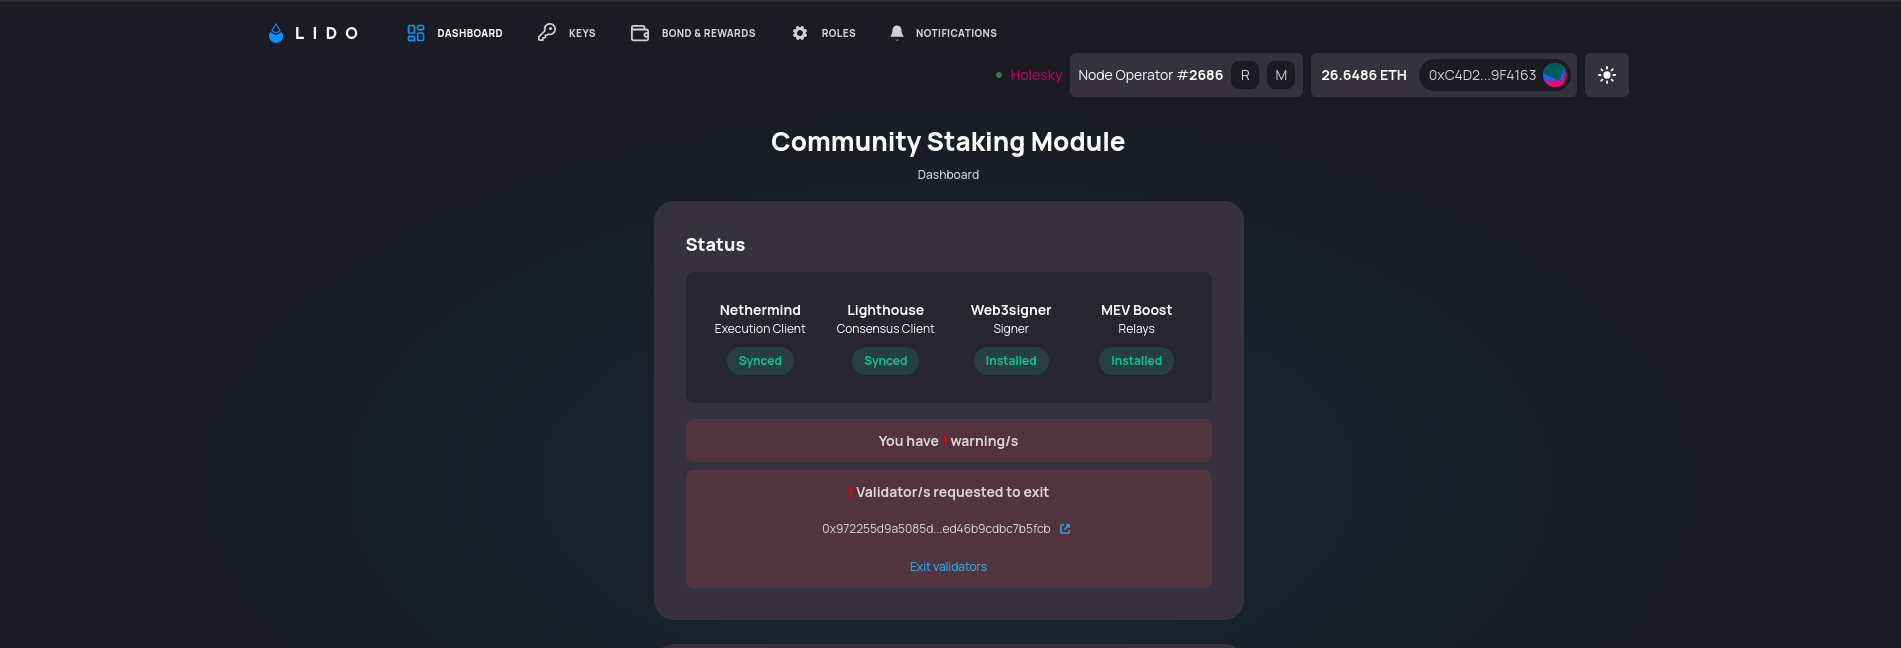1901x648 pixels.
Task: Click the Lido droplet logo
Action: click(x=276, y=33)
